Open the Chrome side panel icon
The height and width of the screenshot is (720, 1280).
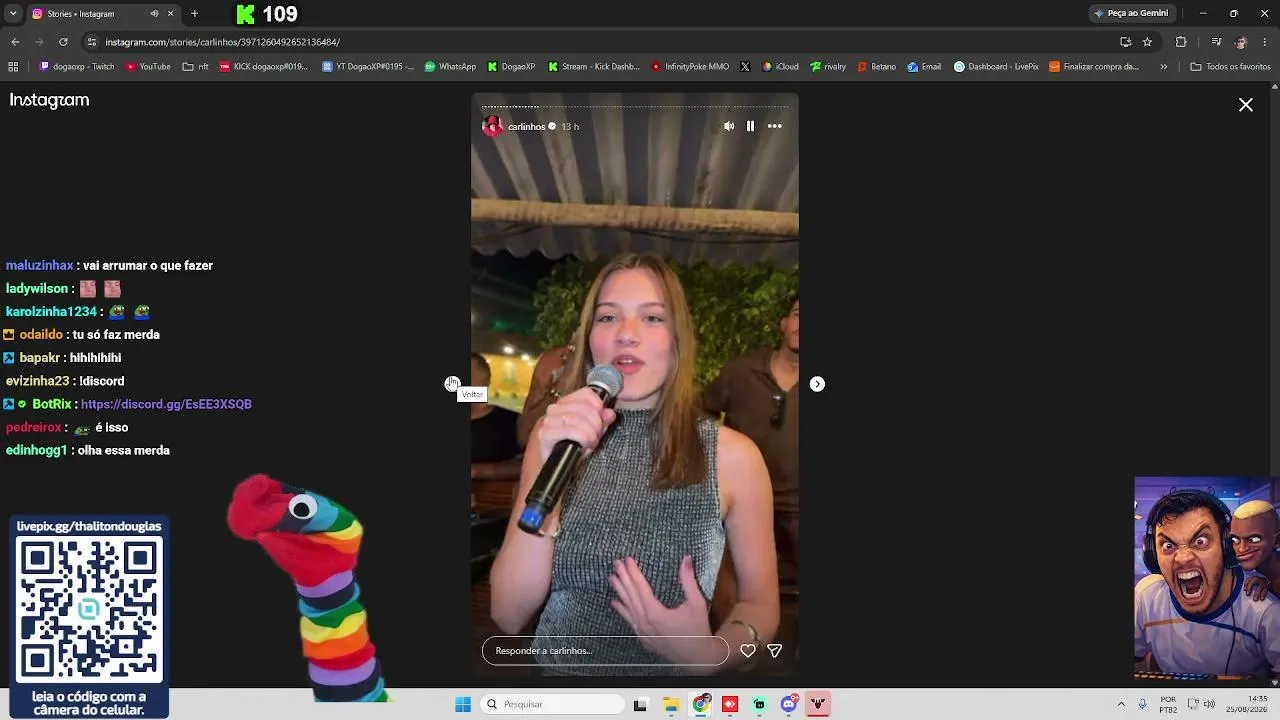pos(1216,42)
